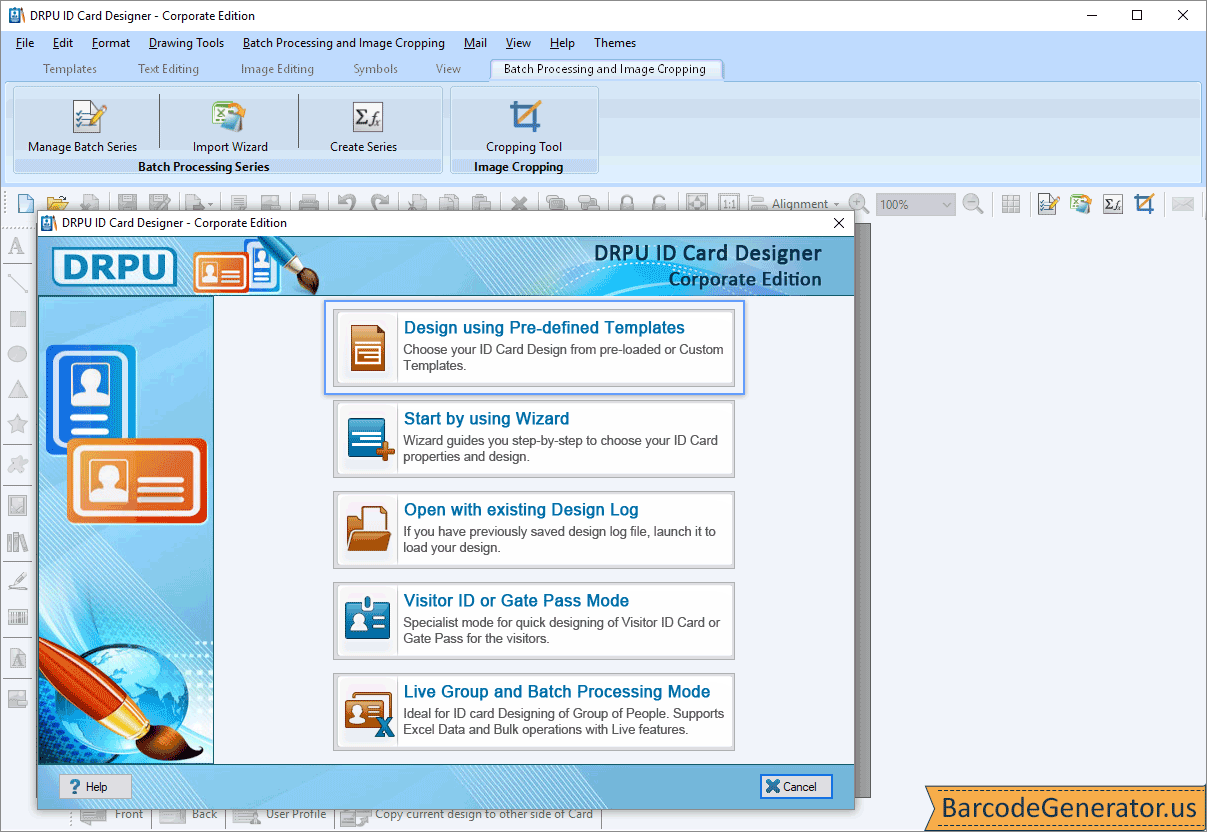Viewport: 1207px width, 832px height.
Task: Close the DRPU startup dialog
Action: point(839,223)
